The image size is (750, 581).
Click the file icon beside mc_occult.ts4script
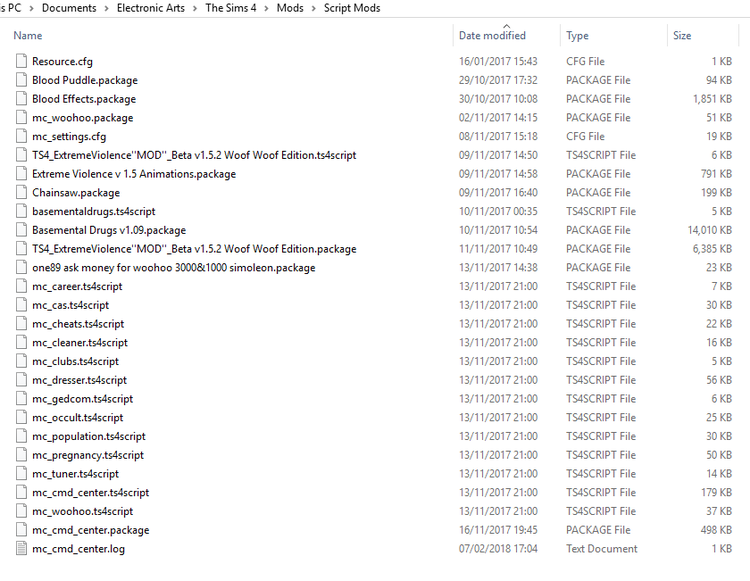tap(21, 417)
